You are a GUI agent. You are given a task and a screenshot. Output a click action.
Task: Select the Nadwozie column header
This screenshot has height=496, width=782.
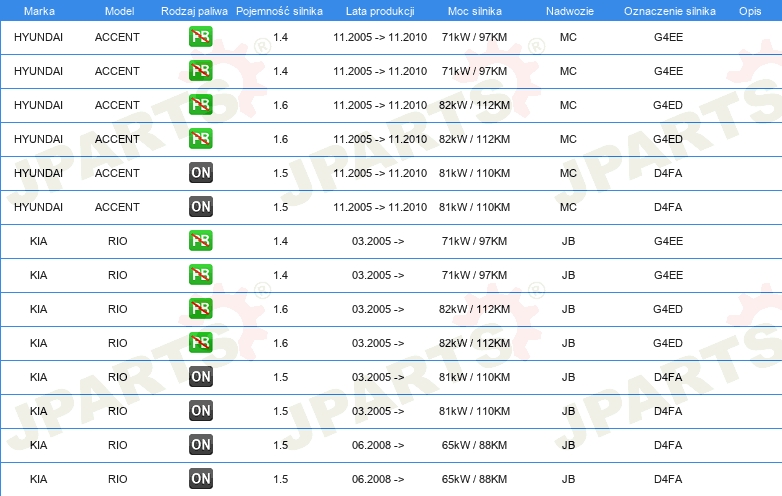click(x=570, y=11)
